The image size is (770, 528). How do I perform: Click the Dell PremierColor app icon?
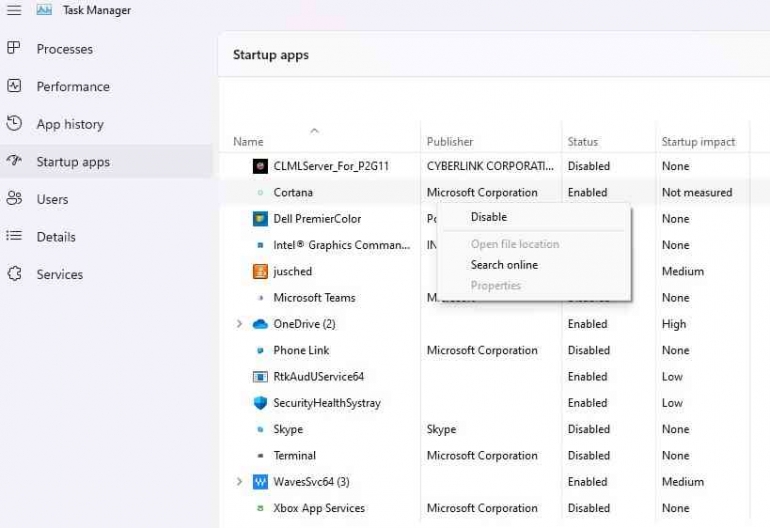point(260,219)
